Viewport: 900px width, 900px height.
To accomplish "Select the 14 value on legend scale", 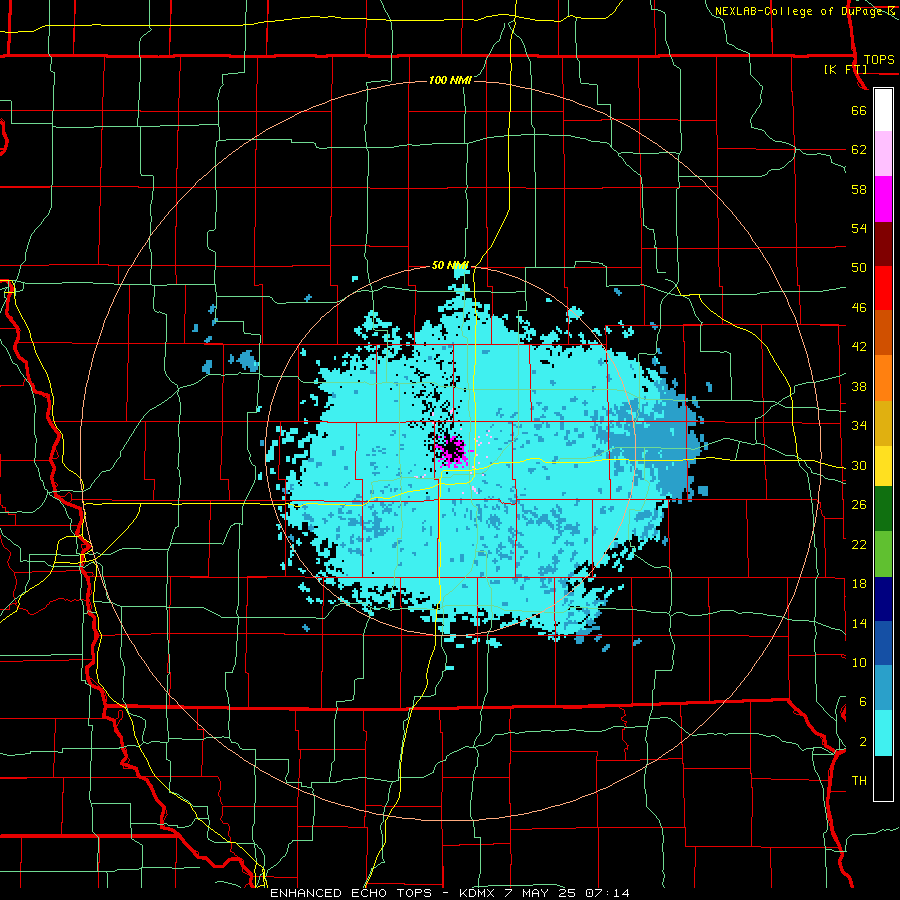I will click(x=859, y=623).
